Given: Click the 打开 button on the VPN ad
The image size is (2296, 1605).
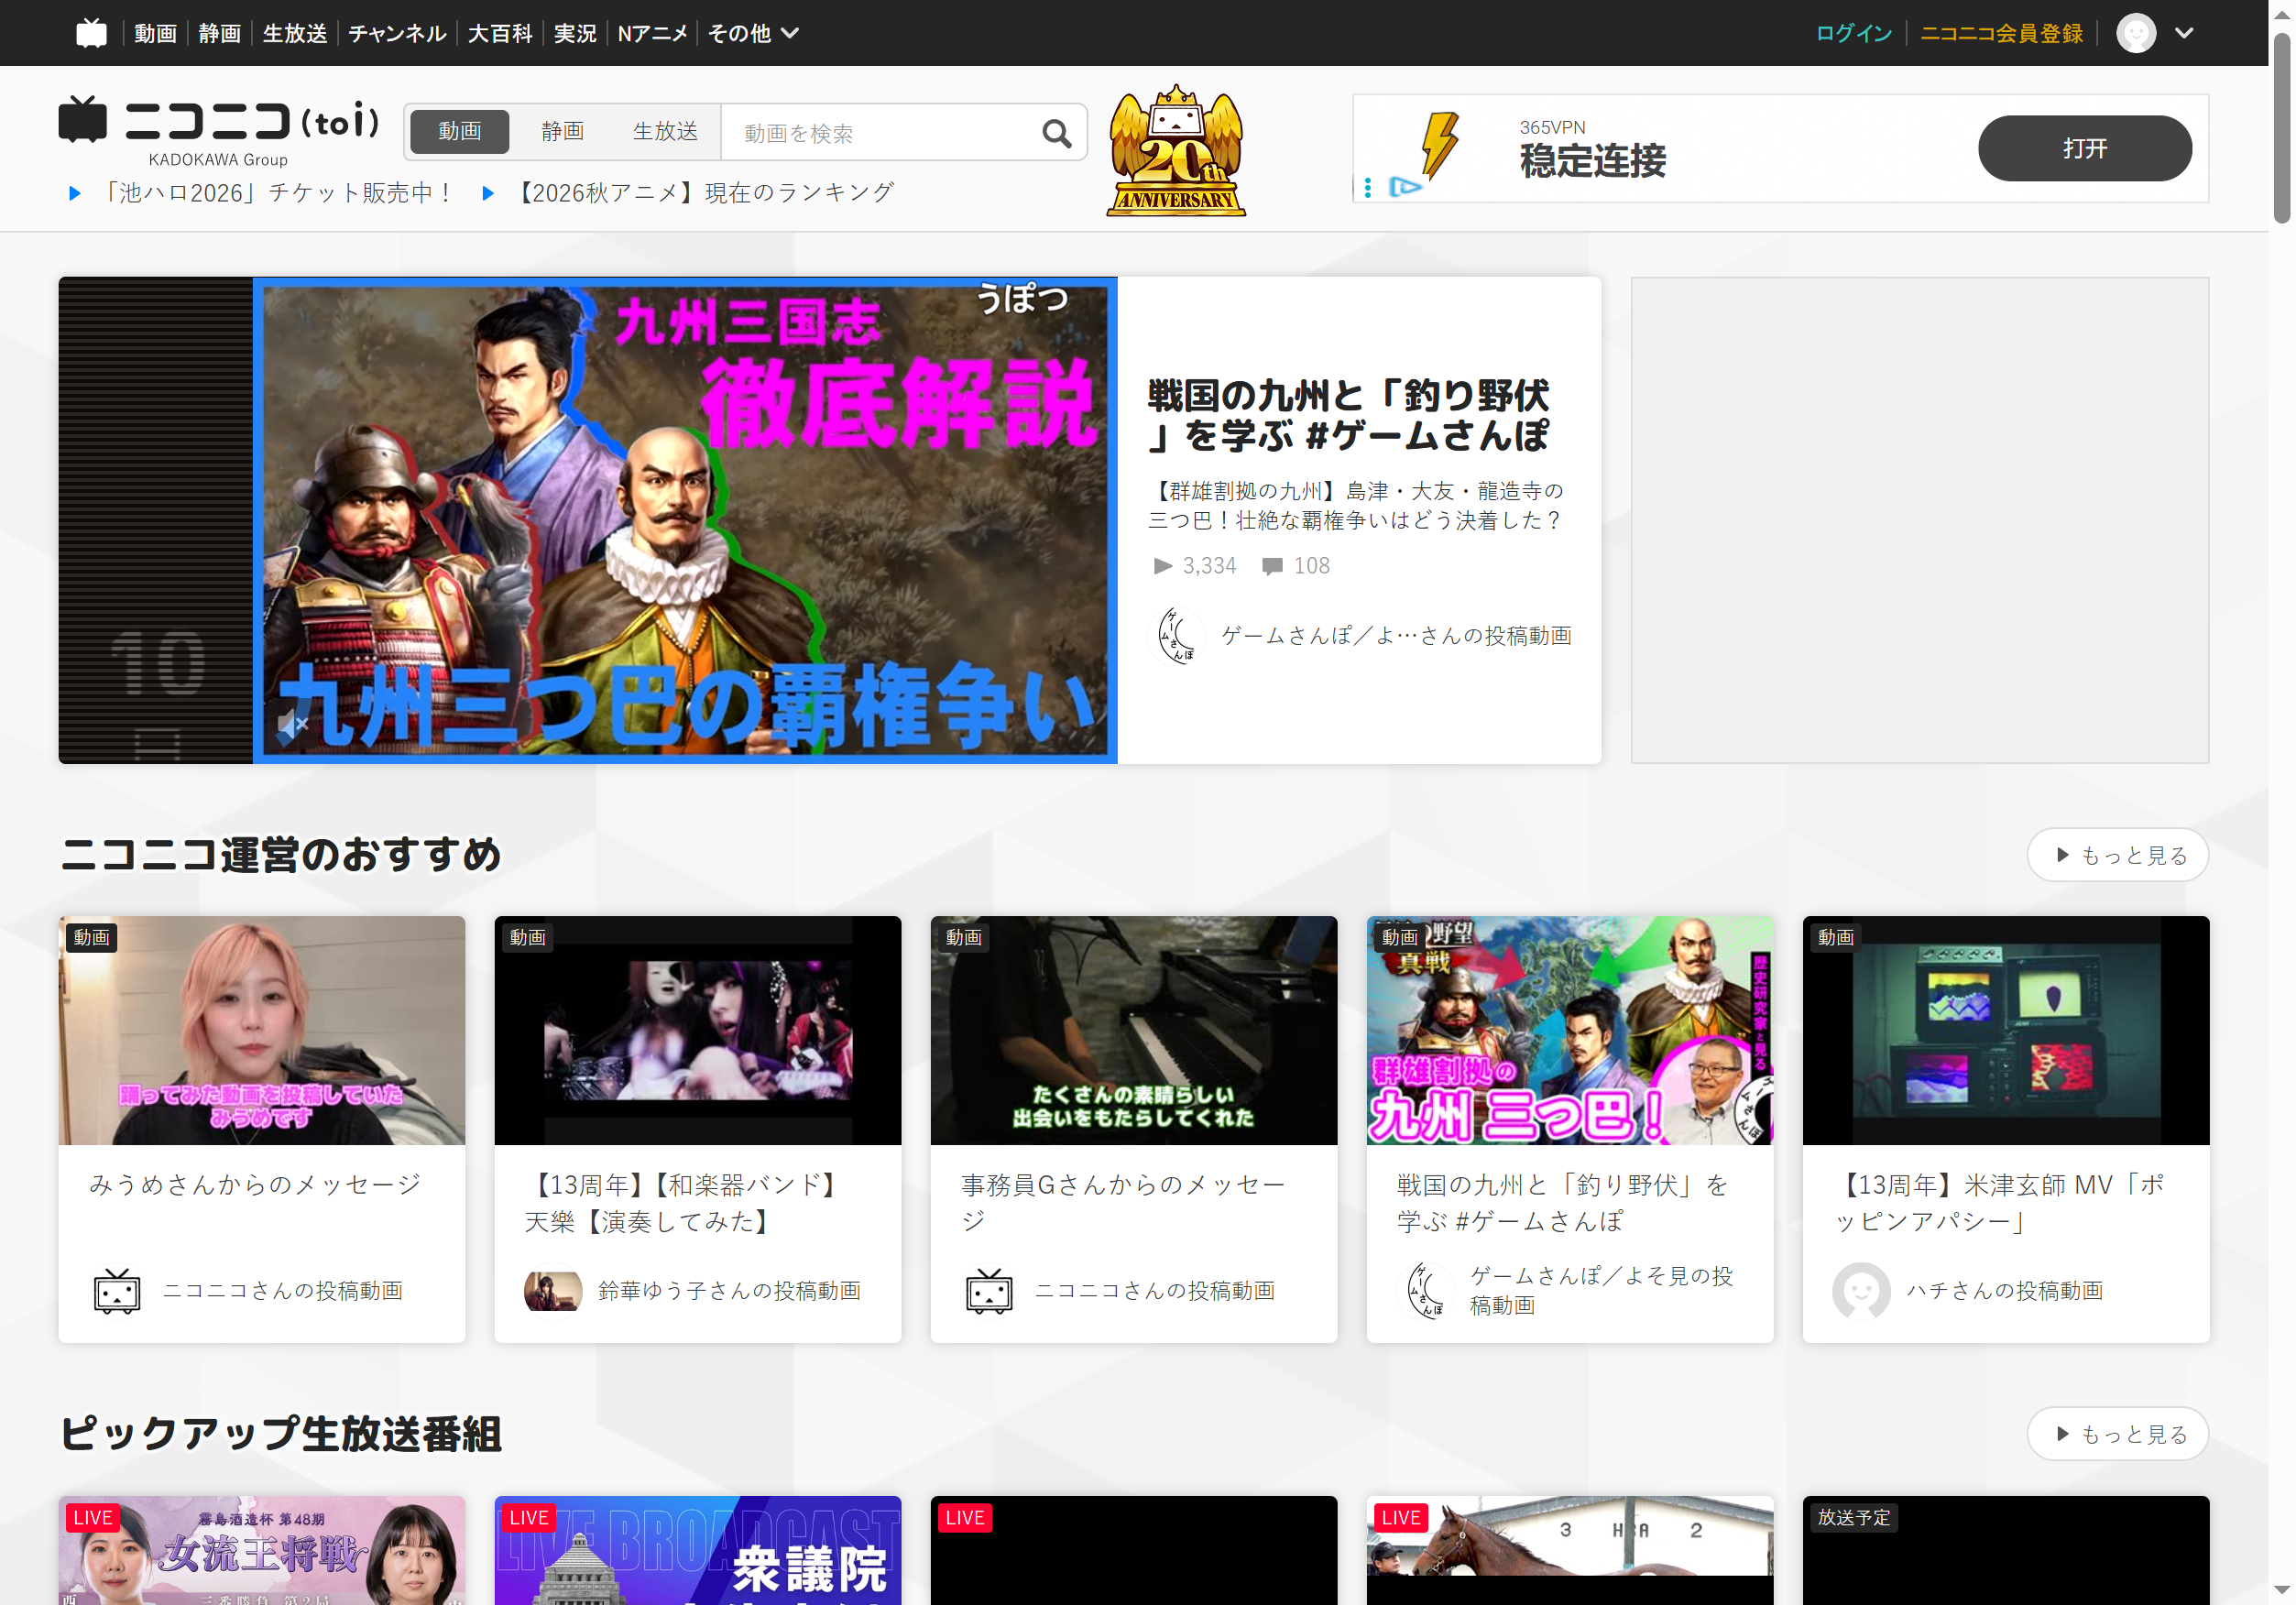Looking at the screenshot, I should coord(2084,148).
